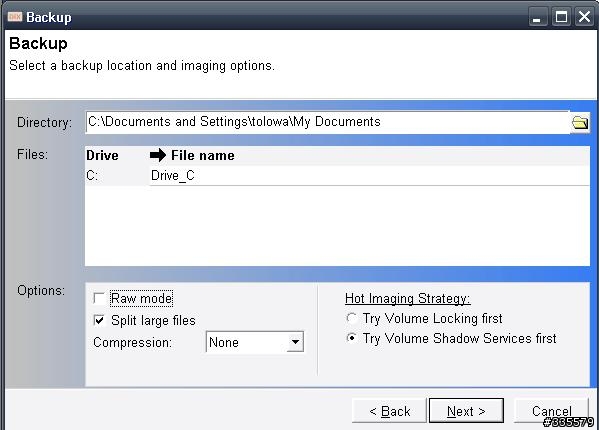Select Try Volume Shadow Services first
The width and height of the screenshot is (599, 430).
(x=351, y=338)
